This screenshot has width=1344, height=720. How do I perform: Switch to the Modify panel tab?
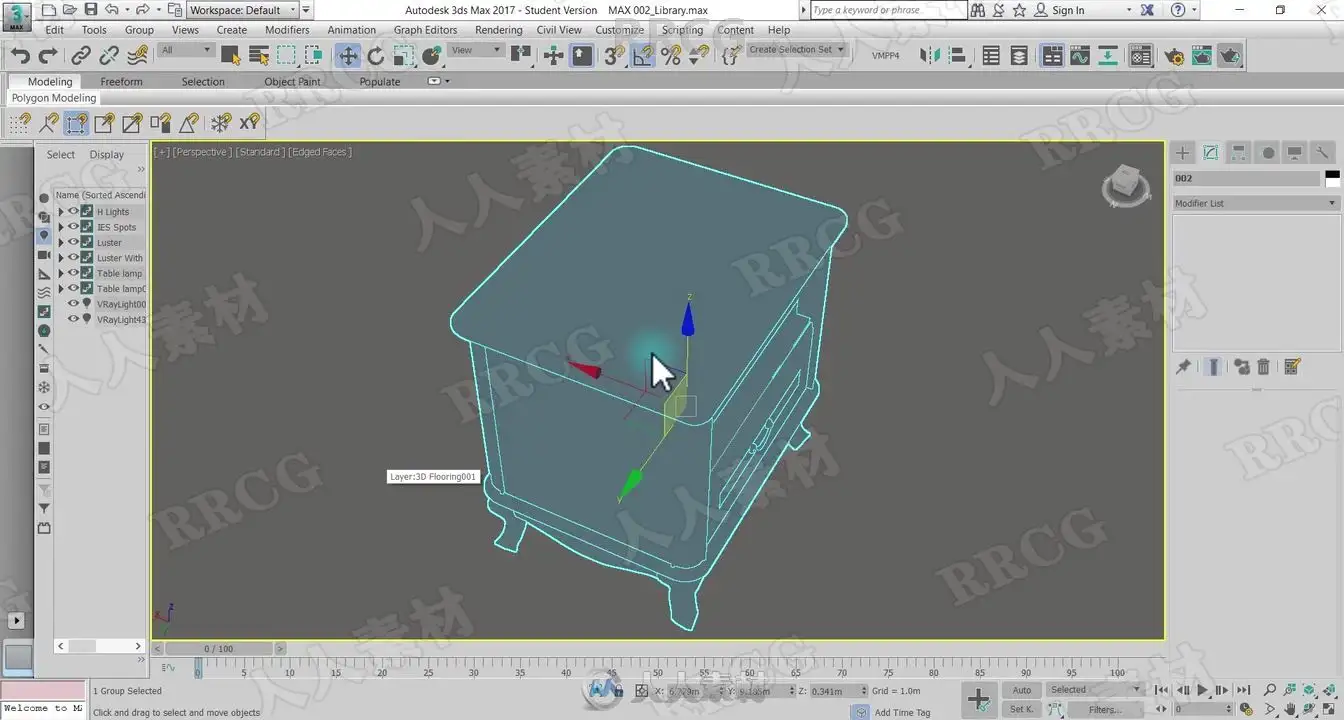point(1211,153)
